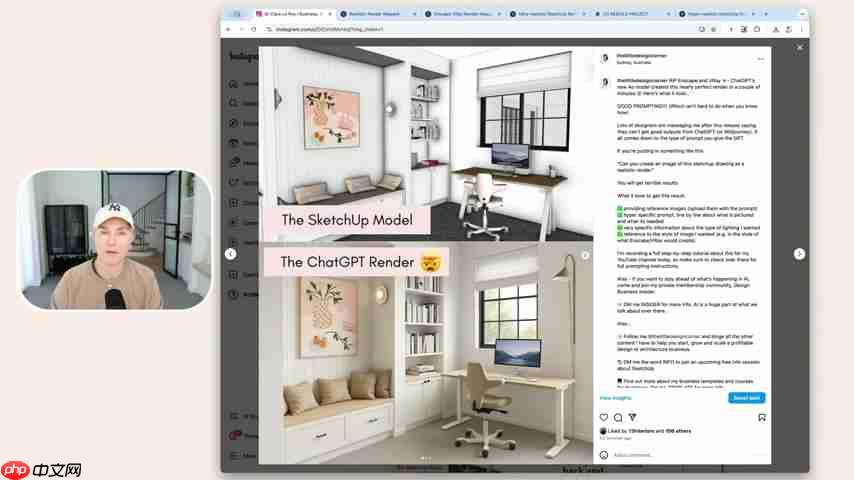Switch to the fifth browser tab
The width and height of the screenshot is (854, 480).
[x=632, y=14]
